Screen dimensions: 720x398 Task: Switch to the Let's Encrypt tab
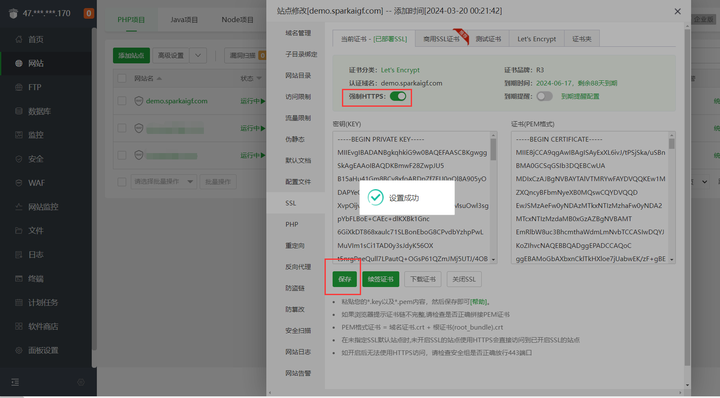536,39
